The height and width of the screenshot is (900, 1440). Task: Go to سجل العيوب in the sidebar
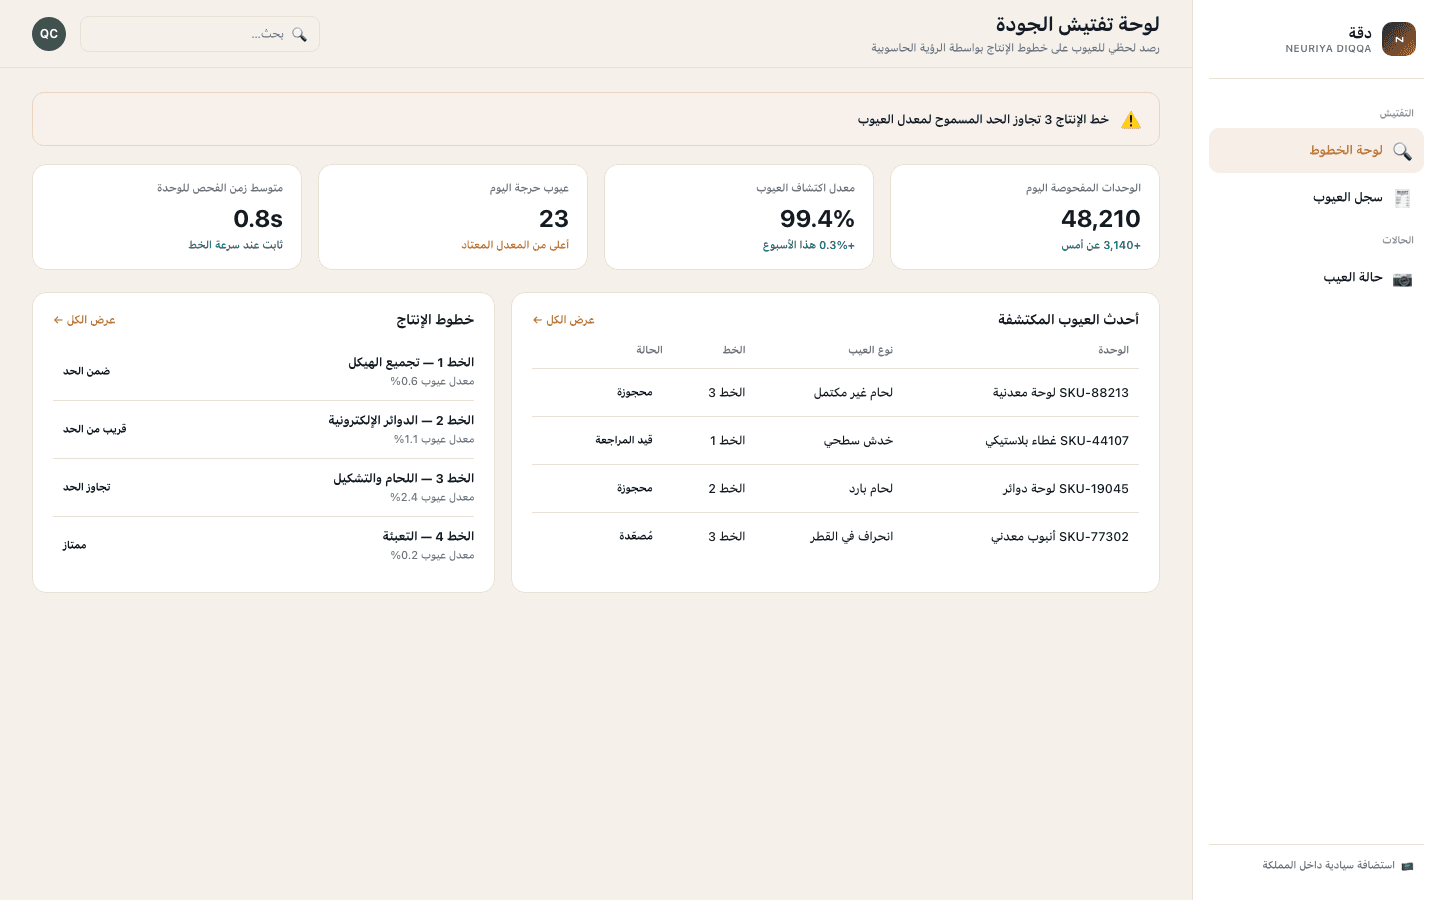[1316, 198]
